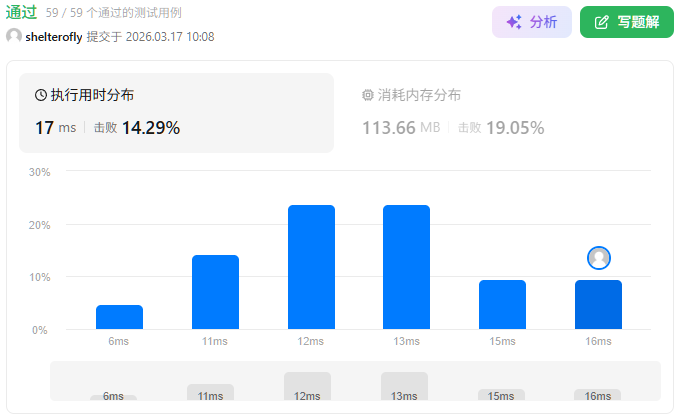Click the user avatar marker above the 16ms bar
Image resolution: width=678 pixels, height=416 pixels.
click(599, 258)
